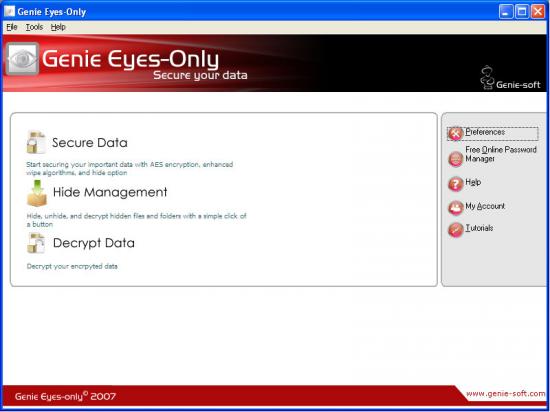
Task: Open the Tutorials link
Action: point(479,228)
